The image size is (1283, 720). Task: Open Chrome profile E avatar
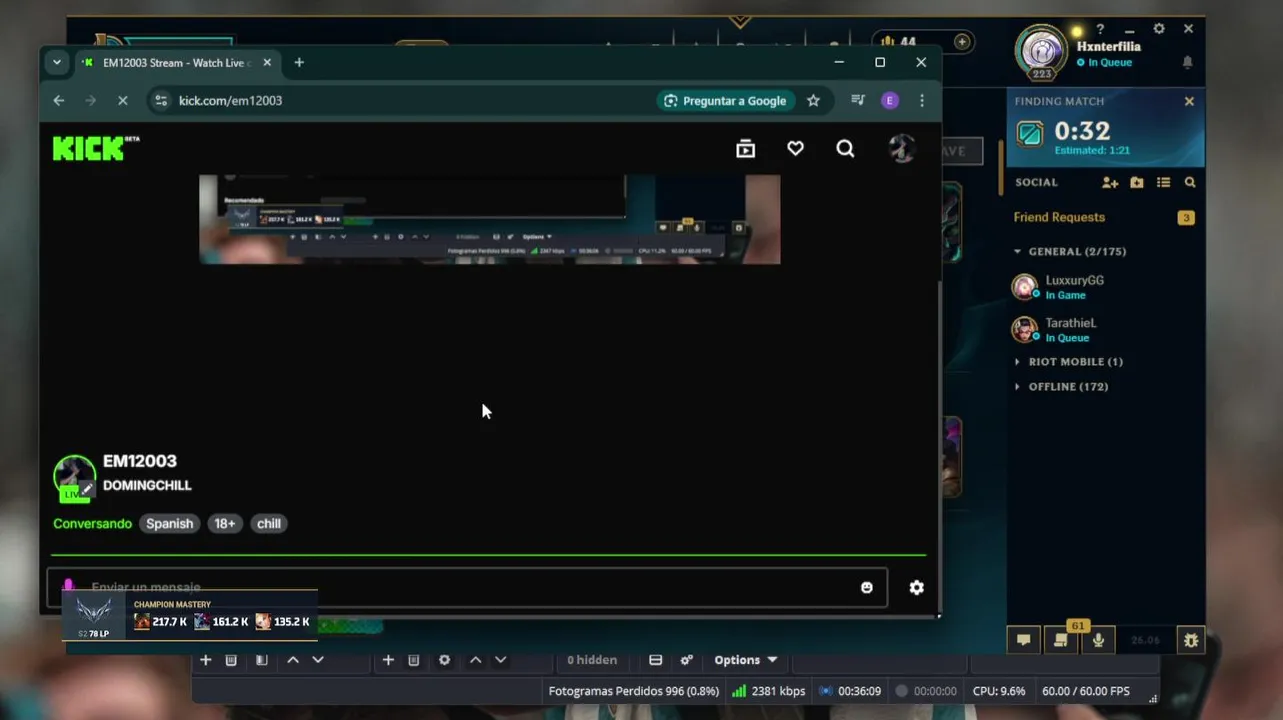click(890, 100)
